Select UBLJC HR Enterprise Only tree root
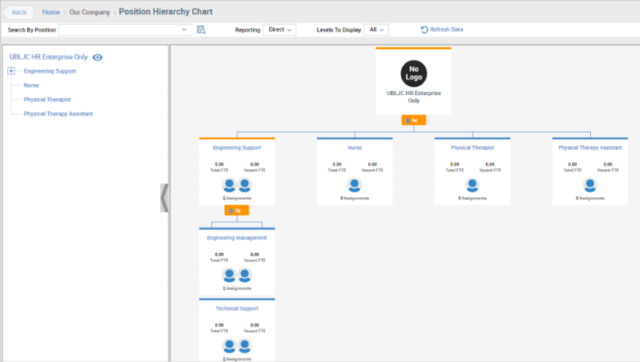Viewport: 640px width, 362px height. (49, 57)
